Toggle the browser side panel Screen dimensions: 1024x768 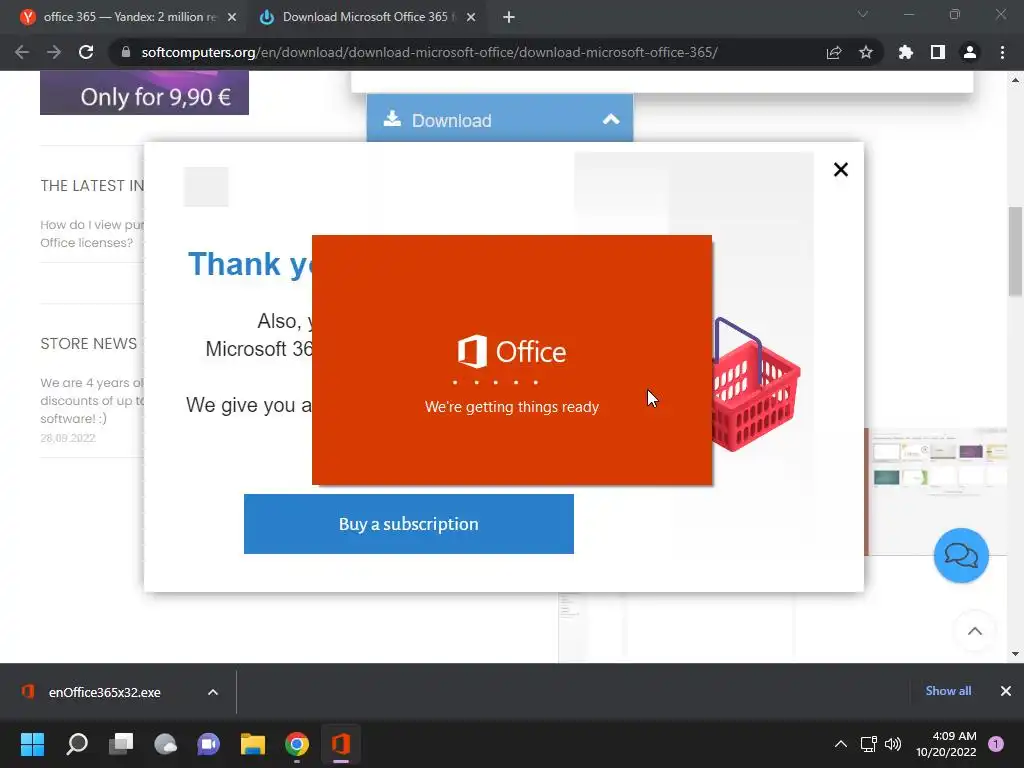click(938, 52)
